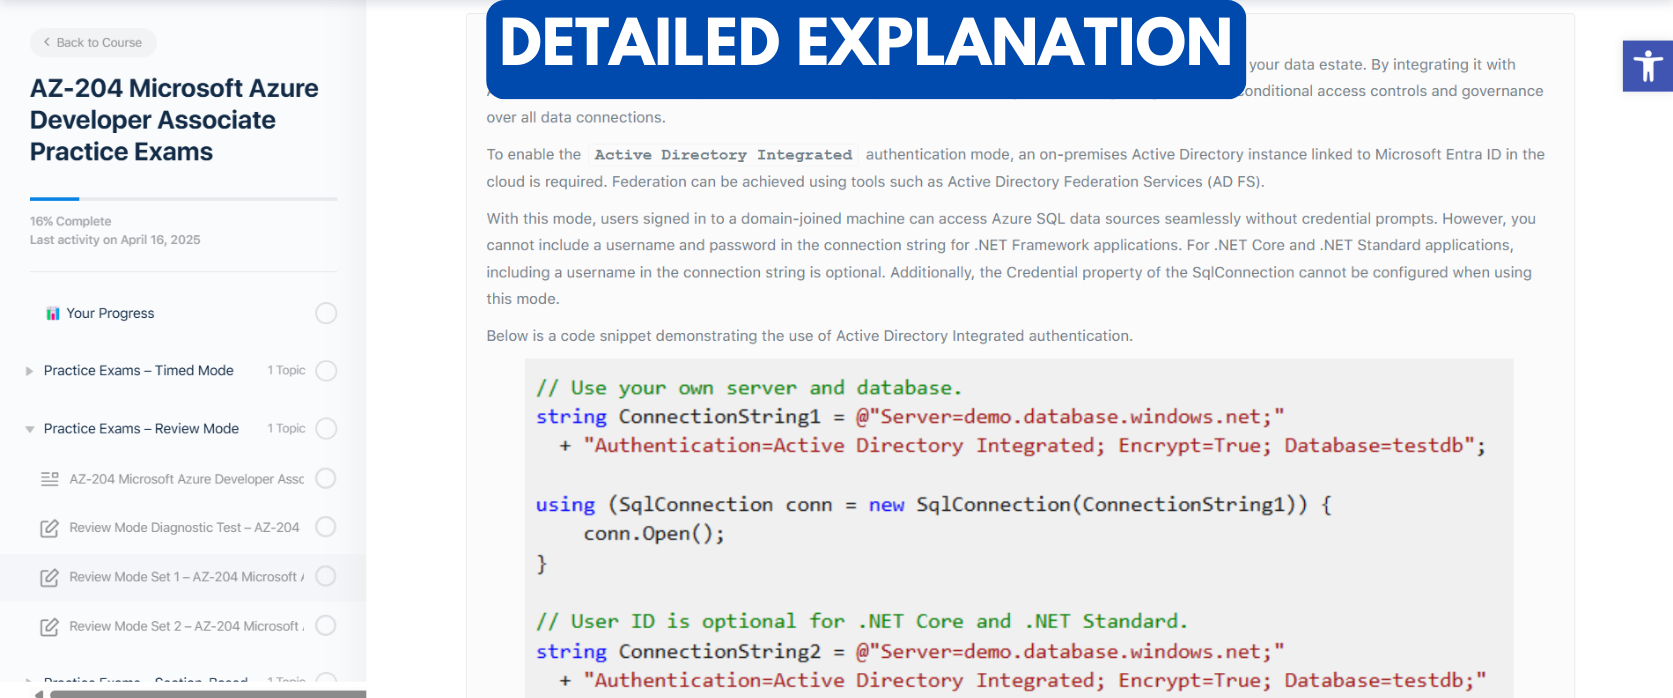Toggle completion circle for Review Mode Diagnostic Test

pyautogui.click(x=326, y=527)
